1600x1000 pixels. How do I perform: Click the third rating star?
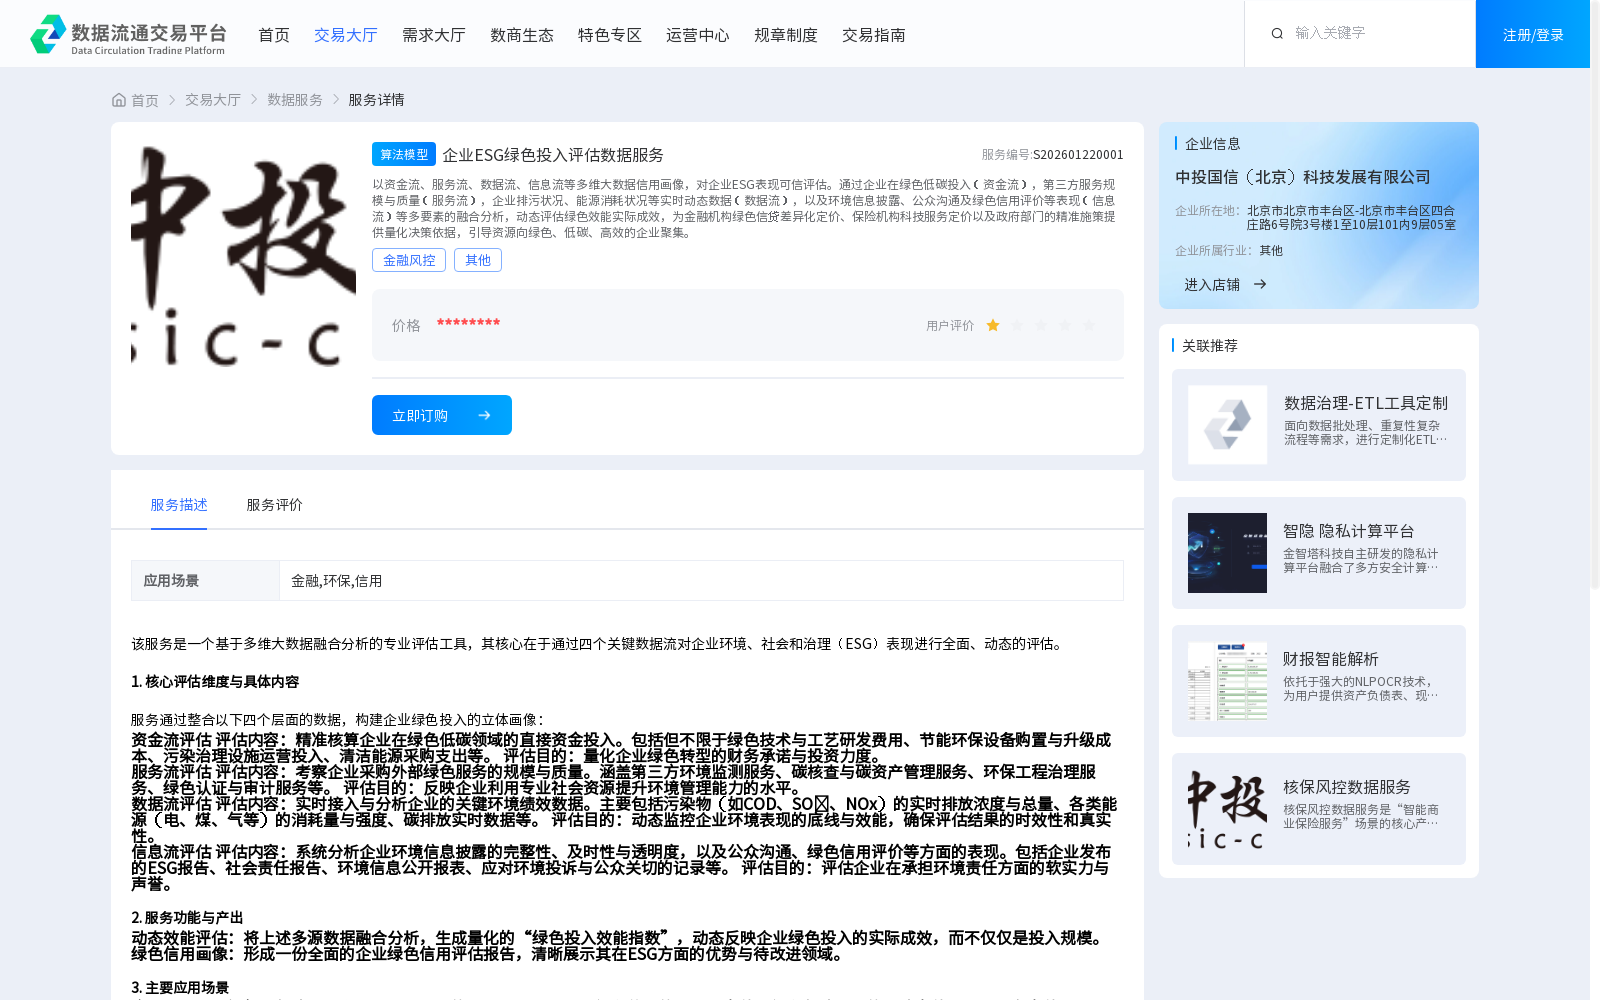point(1041,325)
